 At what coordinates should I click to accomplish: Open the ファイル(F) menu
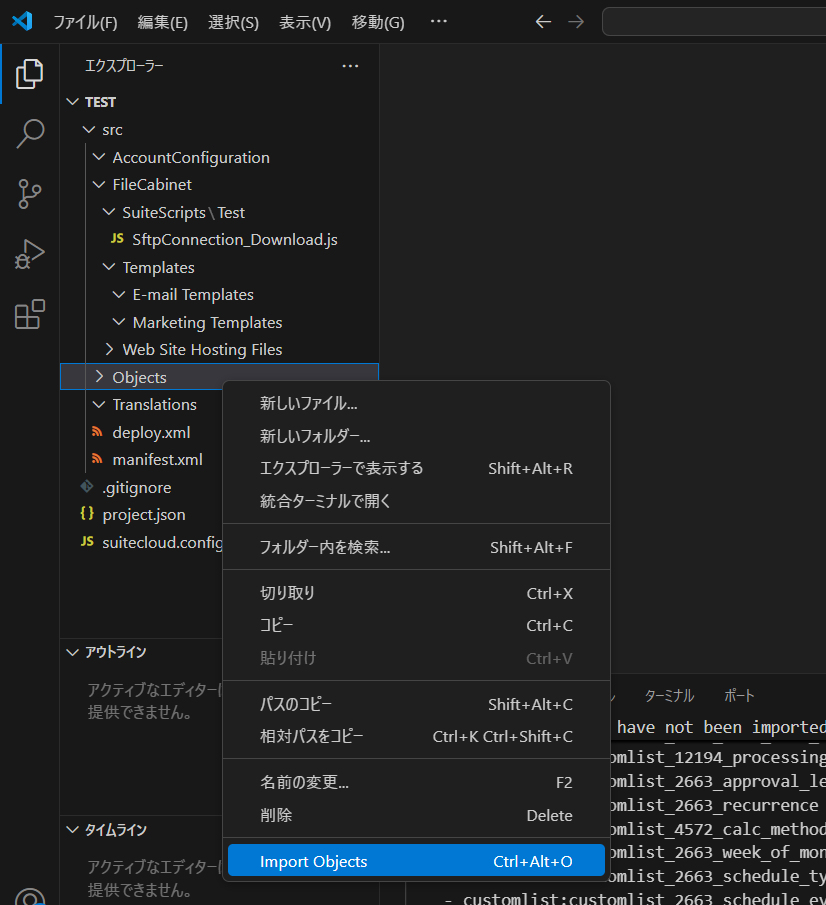(x=85, y=23)
